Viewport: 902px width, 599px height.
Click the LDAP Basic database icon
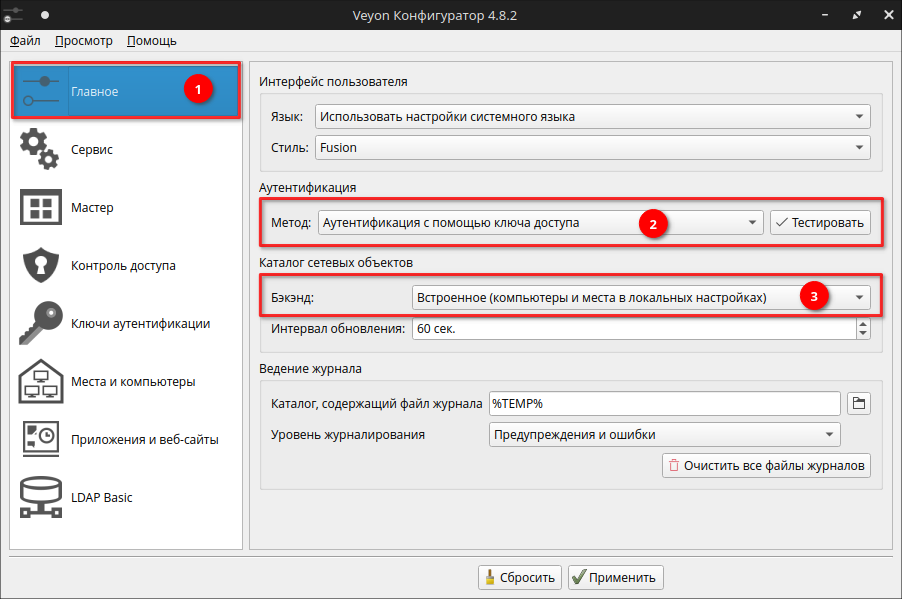pos(40,497)
